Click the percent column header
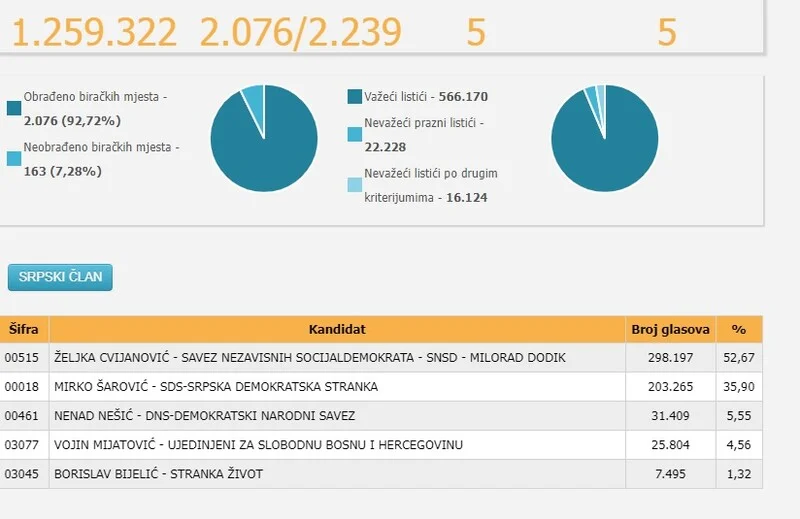The image size is (800, 519). pyautogui.click(x=739, y=329)
